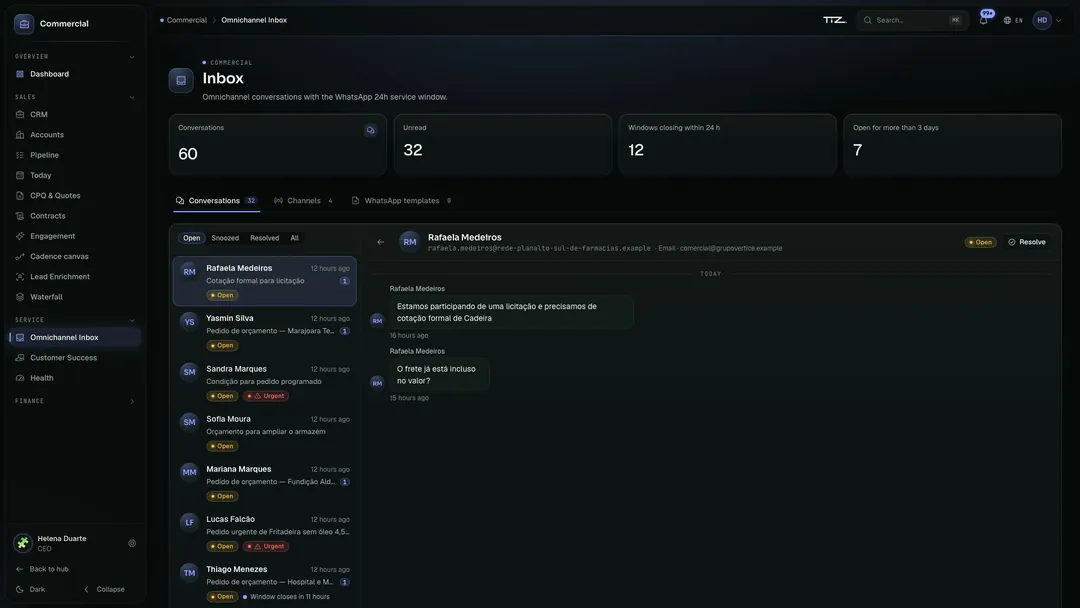Open WhatsApp templates tab
The width and height of the screenshot is (1080, 608).
click(x=402, y=201)
